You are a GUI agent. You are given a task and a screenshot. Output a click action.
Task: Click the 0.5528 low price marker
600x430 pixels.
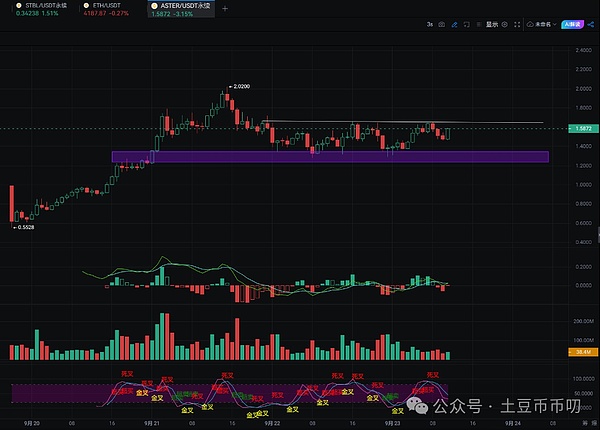pos(27,227)
